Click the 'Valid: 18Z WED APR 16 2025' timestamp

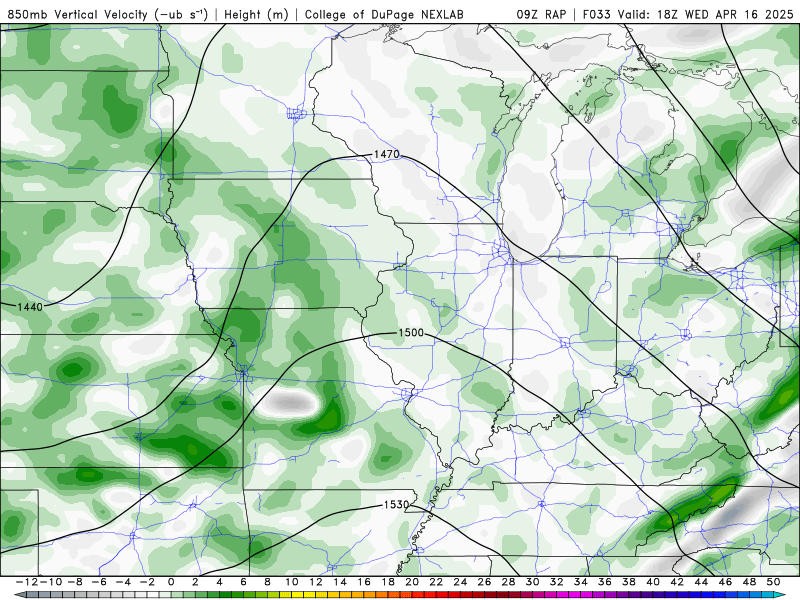[x=706, y=14]
